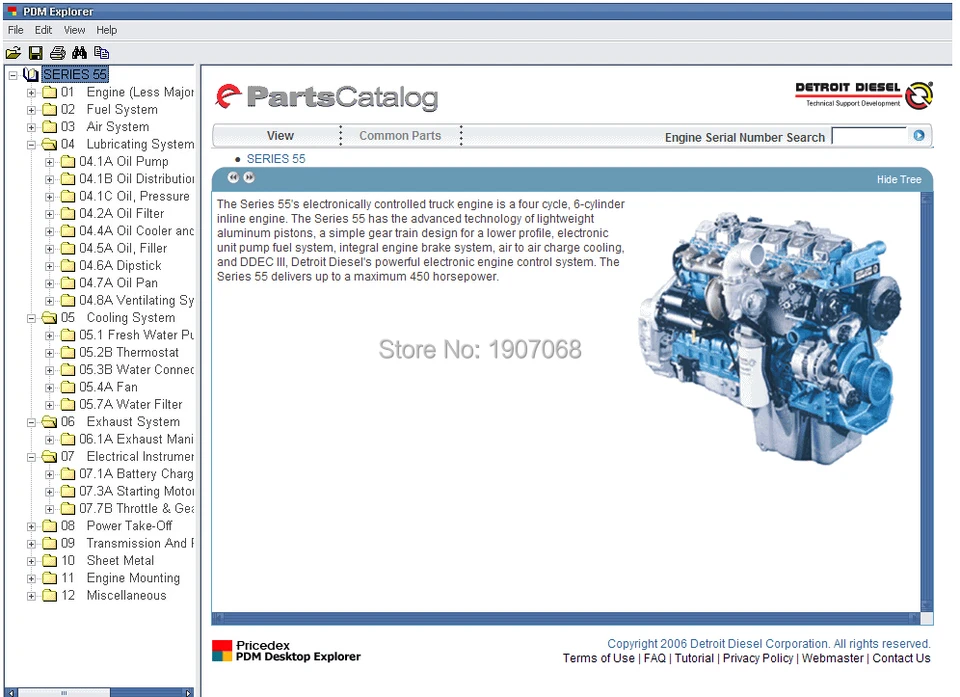Open the Contact Us link
The image size is (960, 697).
(x=901, y=658)
